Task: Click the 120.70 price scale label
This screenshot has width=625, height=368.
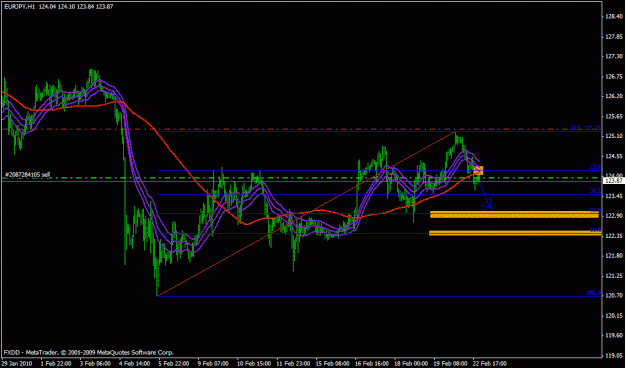Action: [x=614, y=295]
